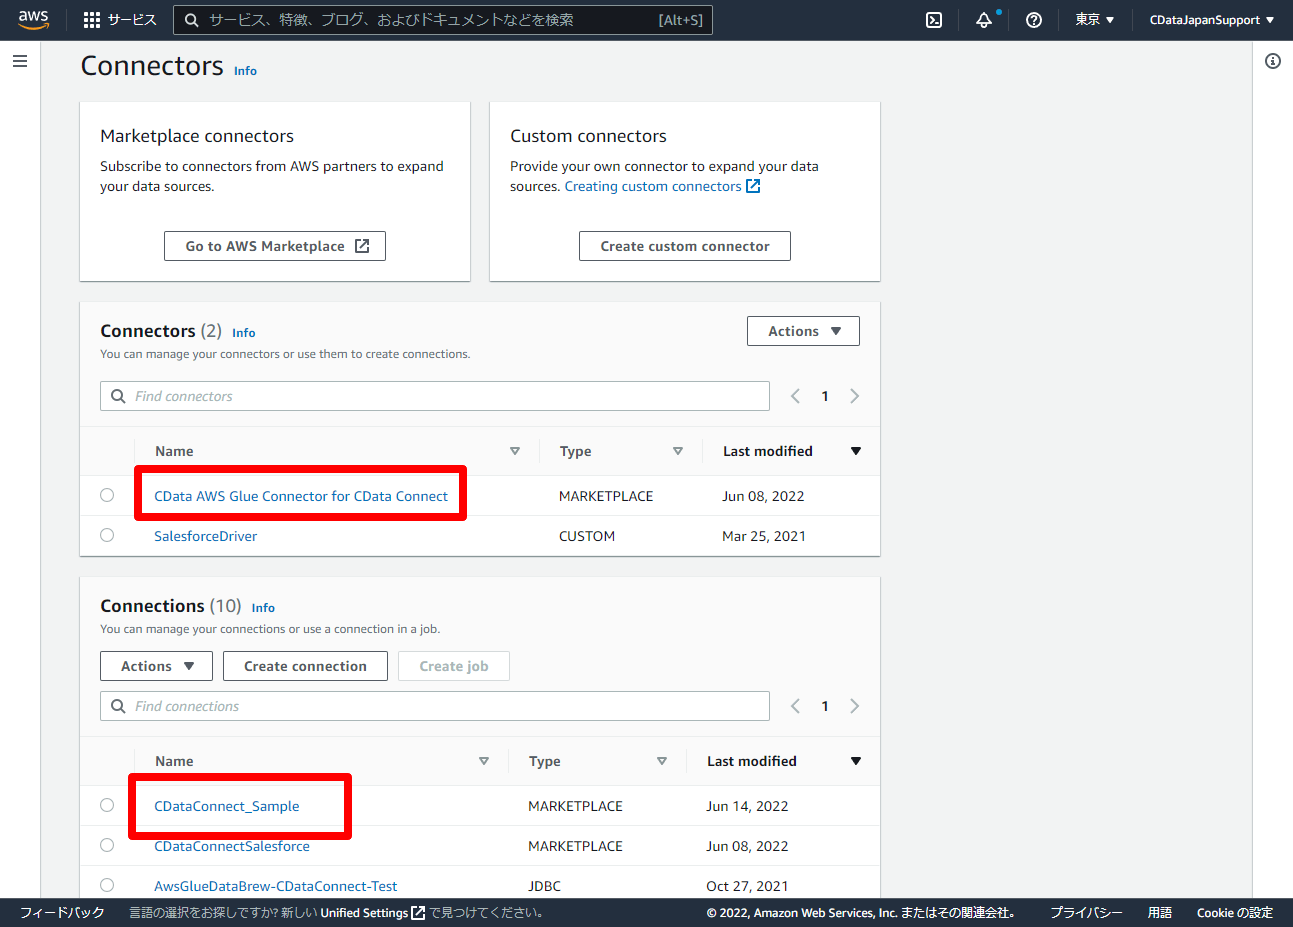Click the 用語 footer link
Screen dimensions: 1293x927
coord(1160,913)
